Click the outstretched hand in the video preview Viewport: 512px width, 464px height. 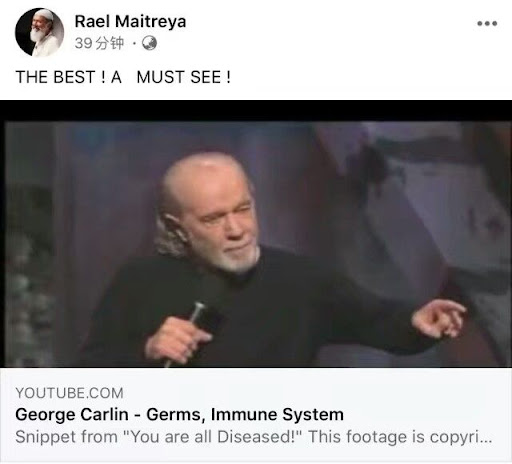tap(438, 318)
